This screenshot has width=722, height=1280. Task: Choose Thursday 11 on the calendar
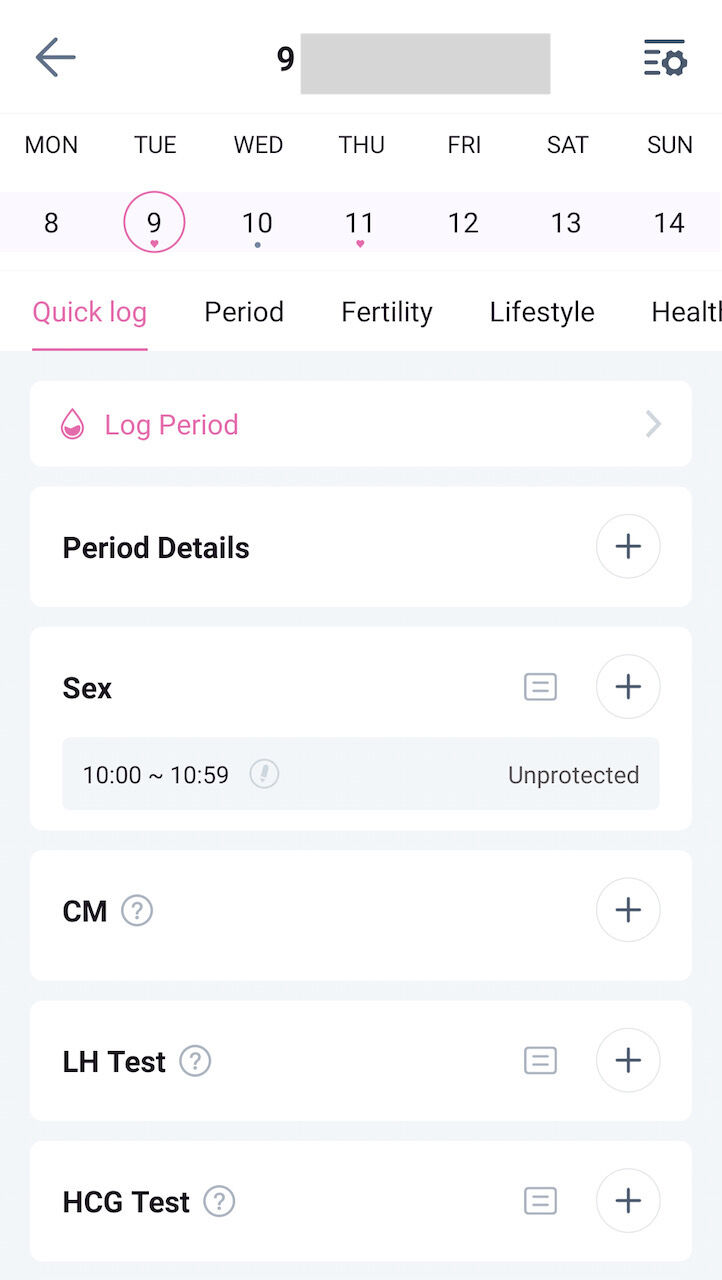(360, 222)
